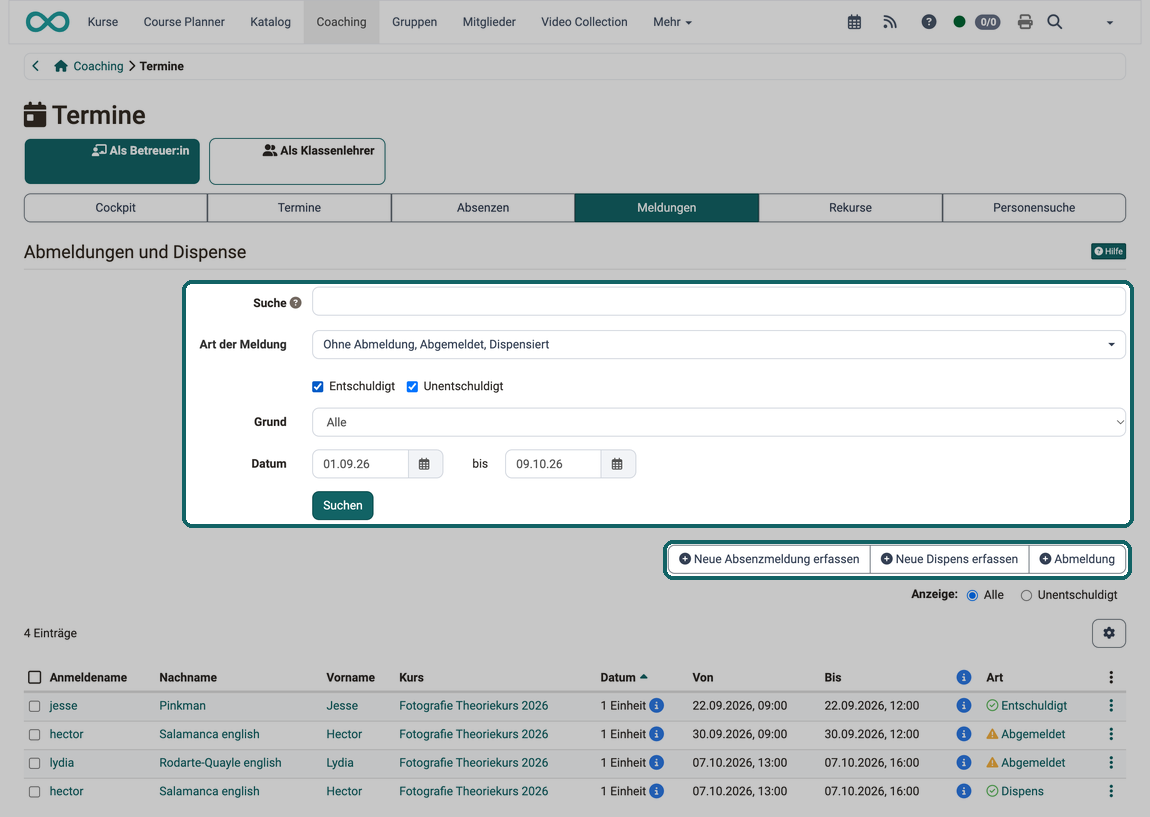Click the Suchen button
1150x817 pixels.
343,505
